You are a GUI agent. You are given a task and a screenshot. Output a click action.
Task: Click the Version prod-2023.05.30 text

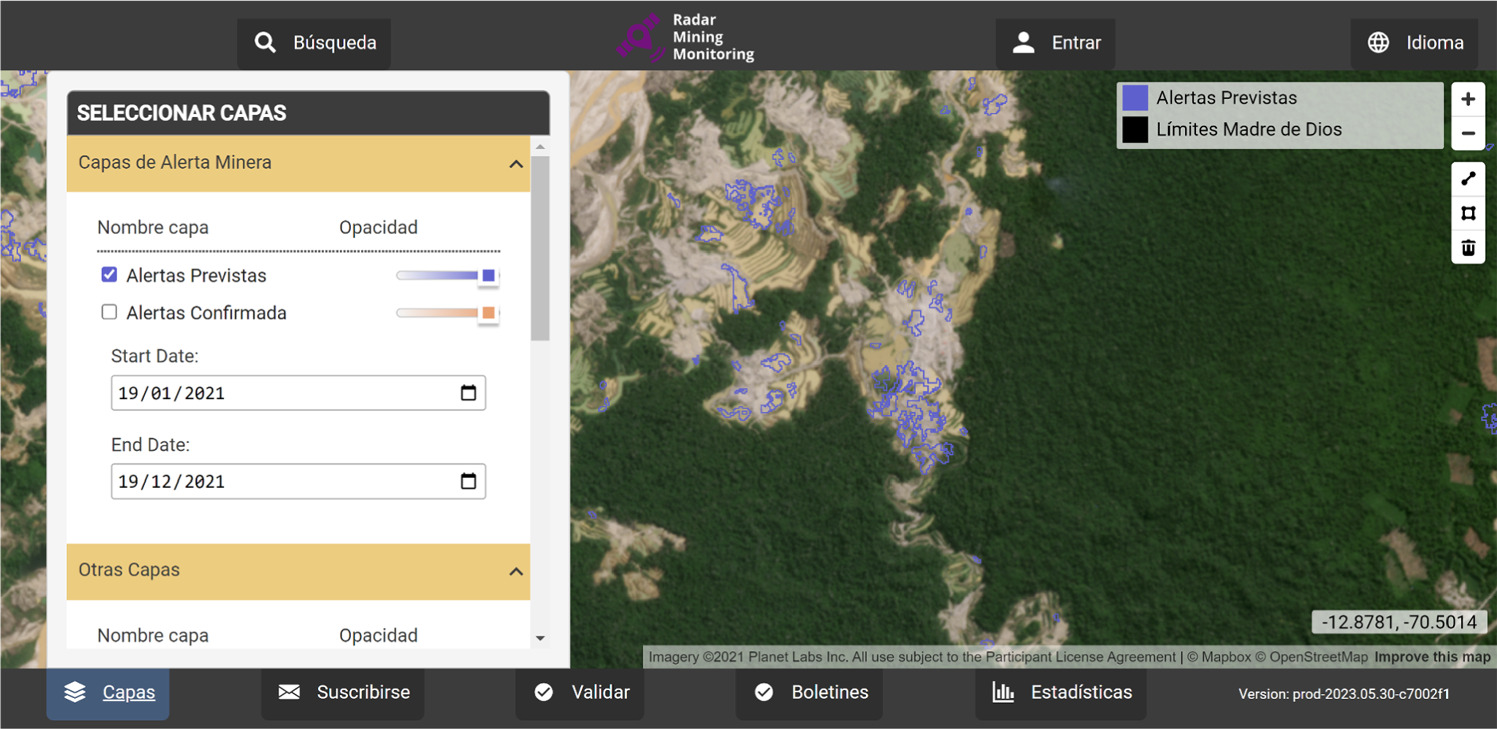coord(1344,693)
